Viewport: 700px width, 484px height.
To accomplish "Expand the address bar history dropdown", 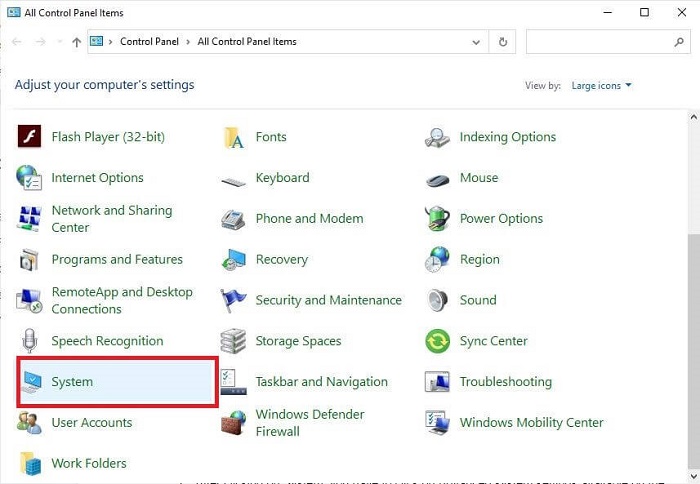I will click(x=476, y=42).
